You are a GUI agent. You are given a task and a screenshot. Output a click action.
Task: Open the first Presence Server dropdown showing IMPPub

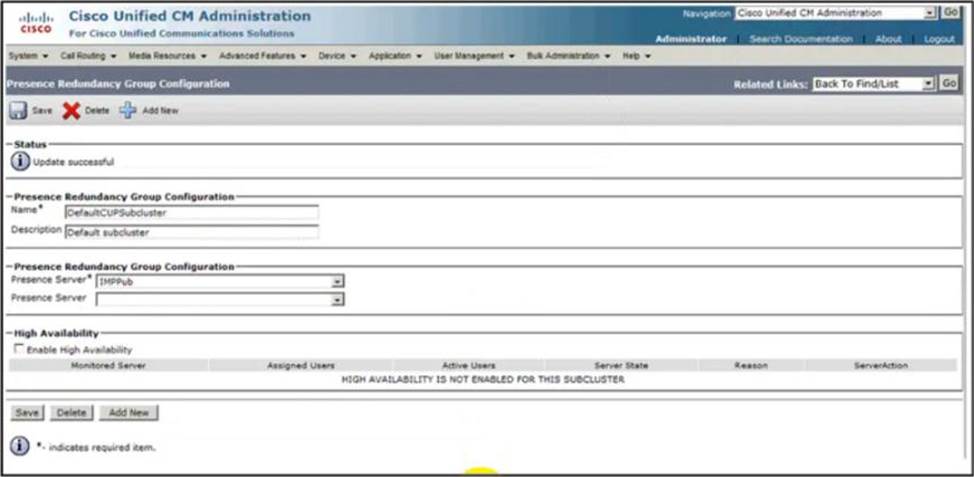point(220,282)
